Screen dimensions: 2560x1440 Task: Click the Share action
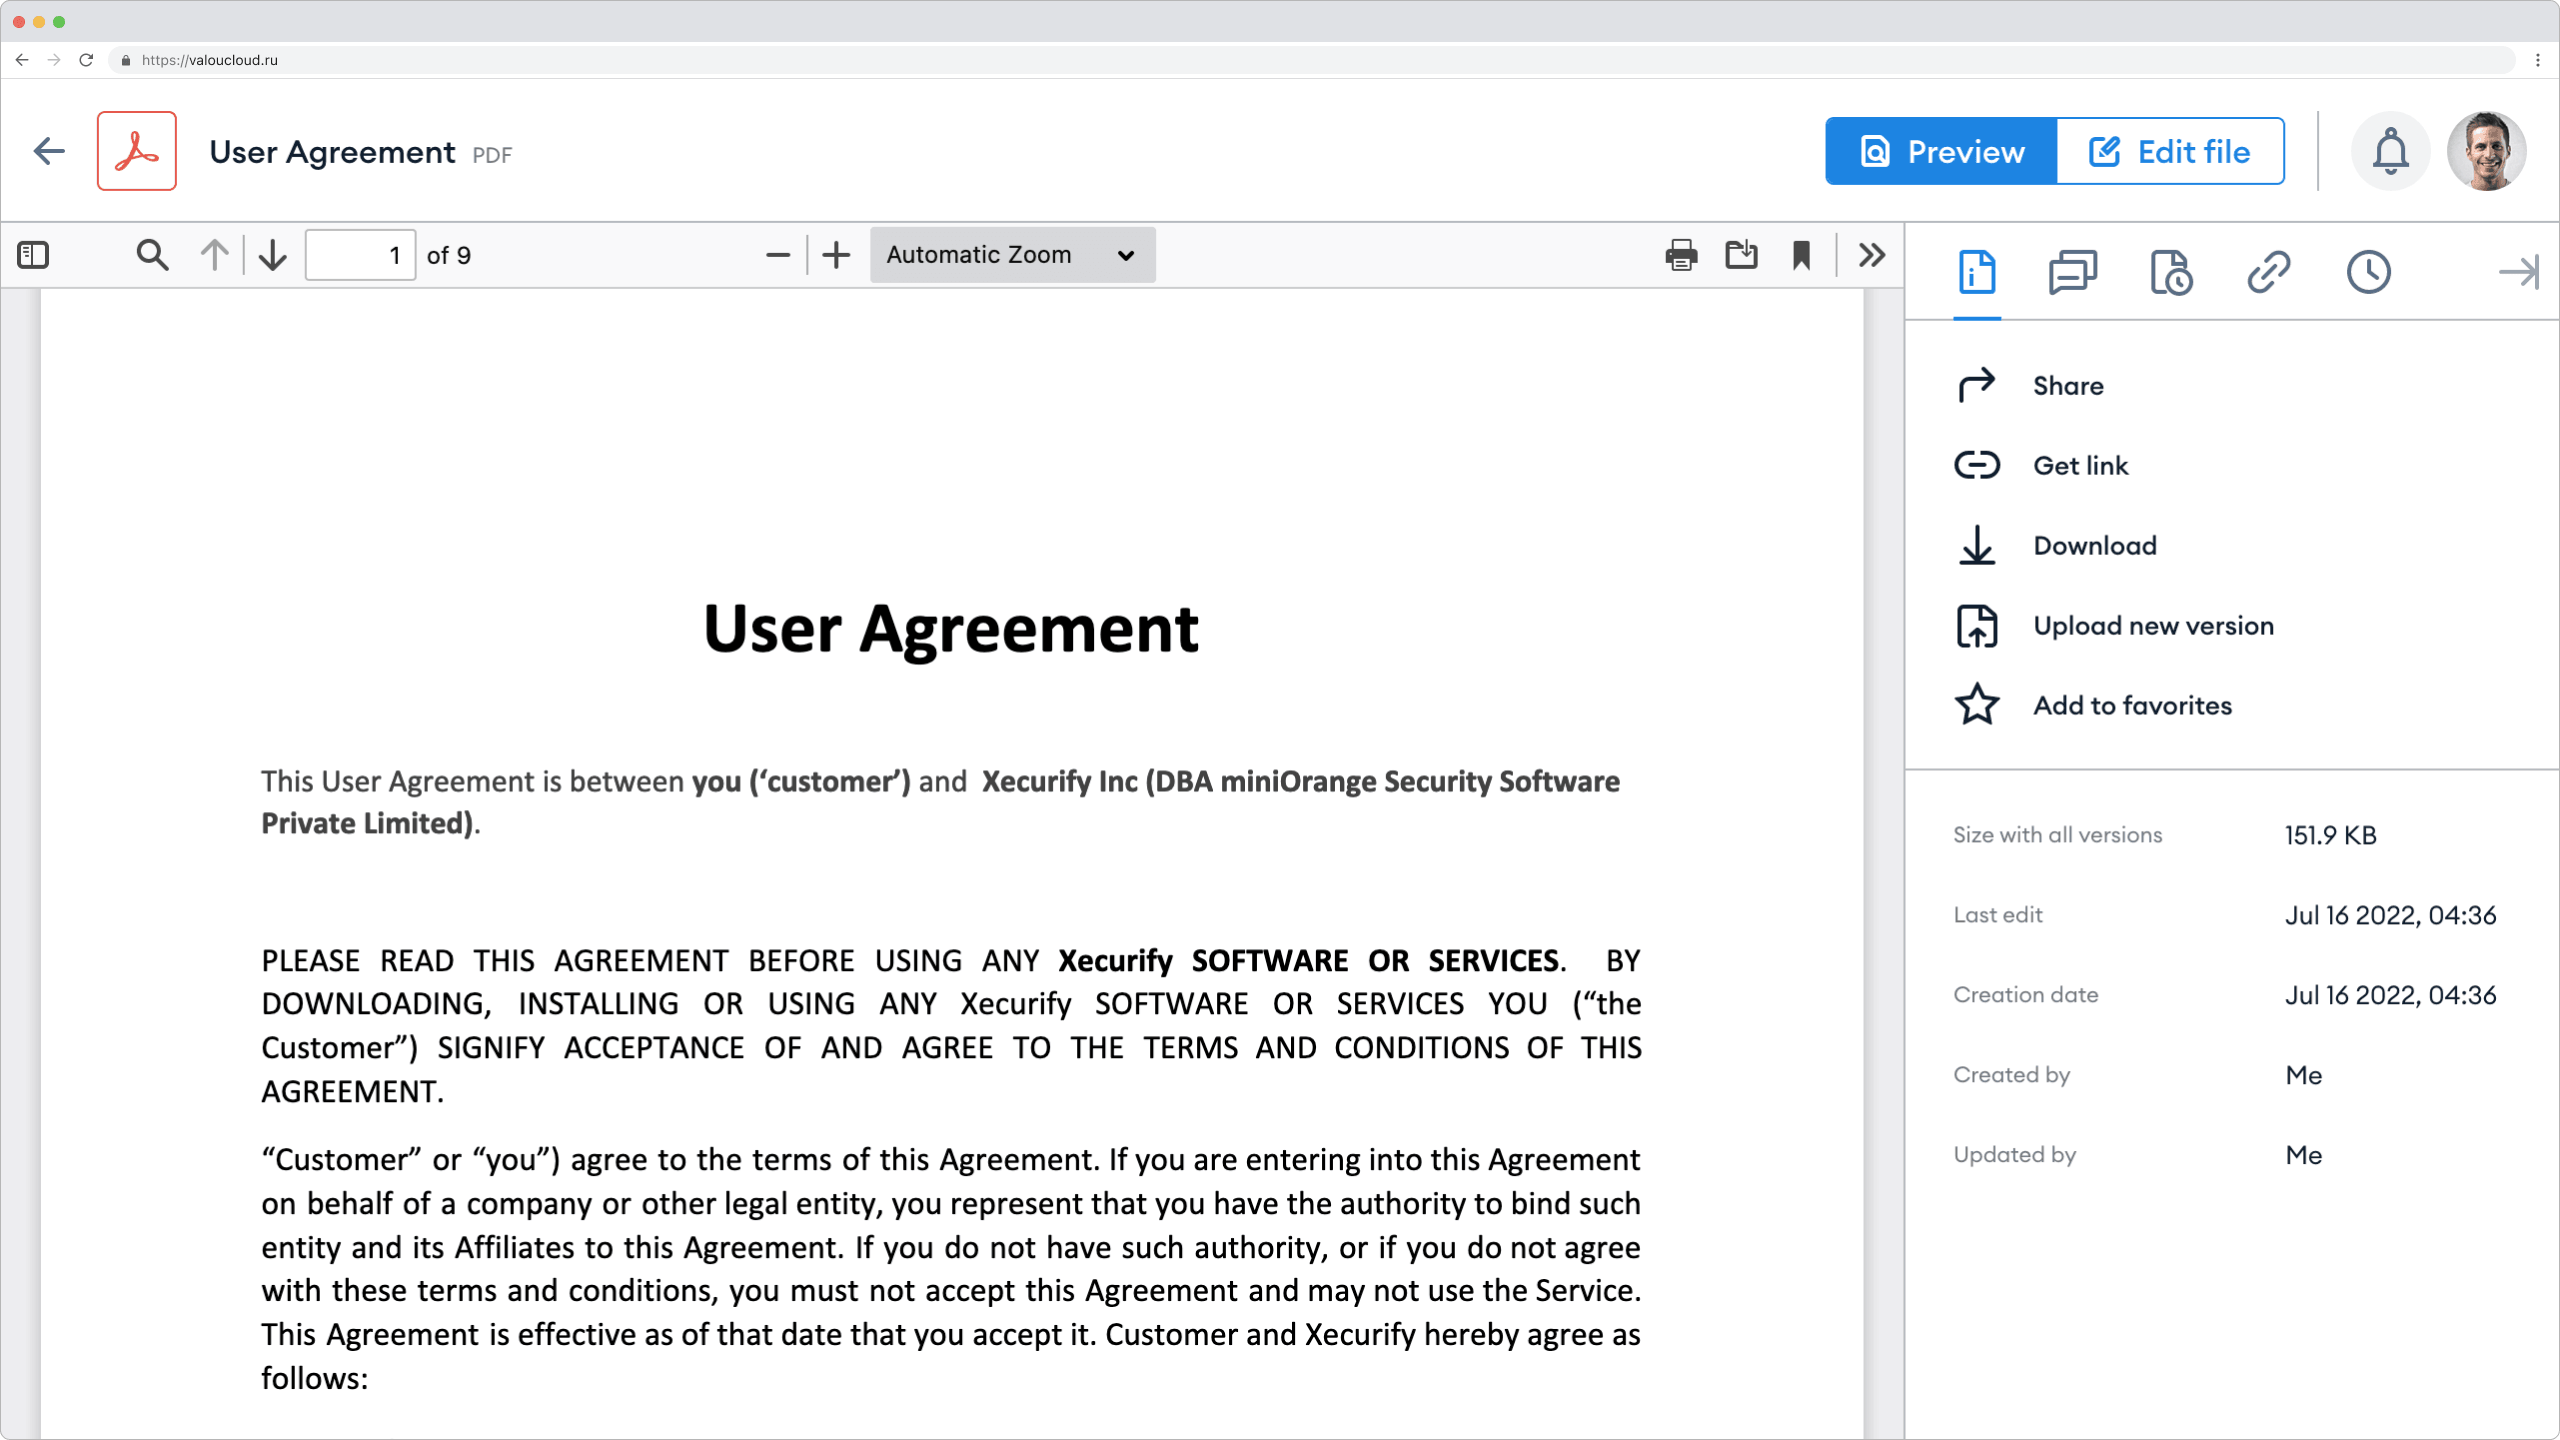[x=2067, y=386]
